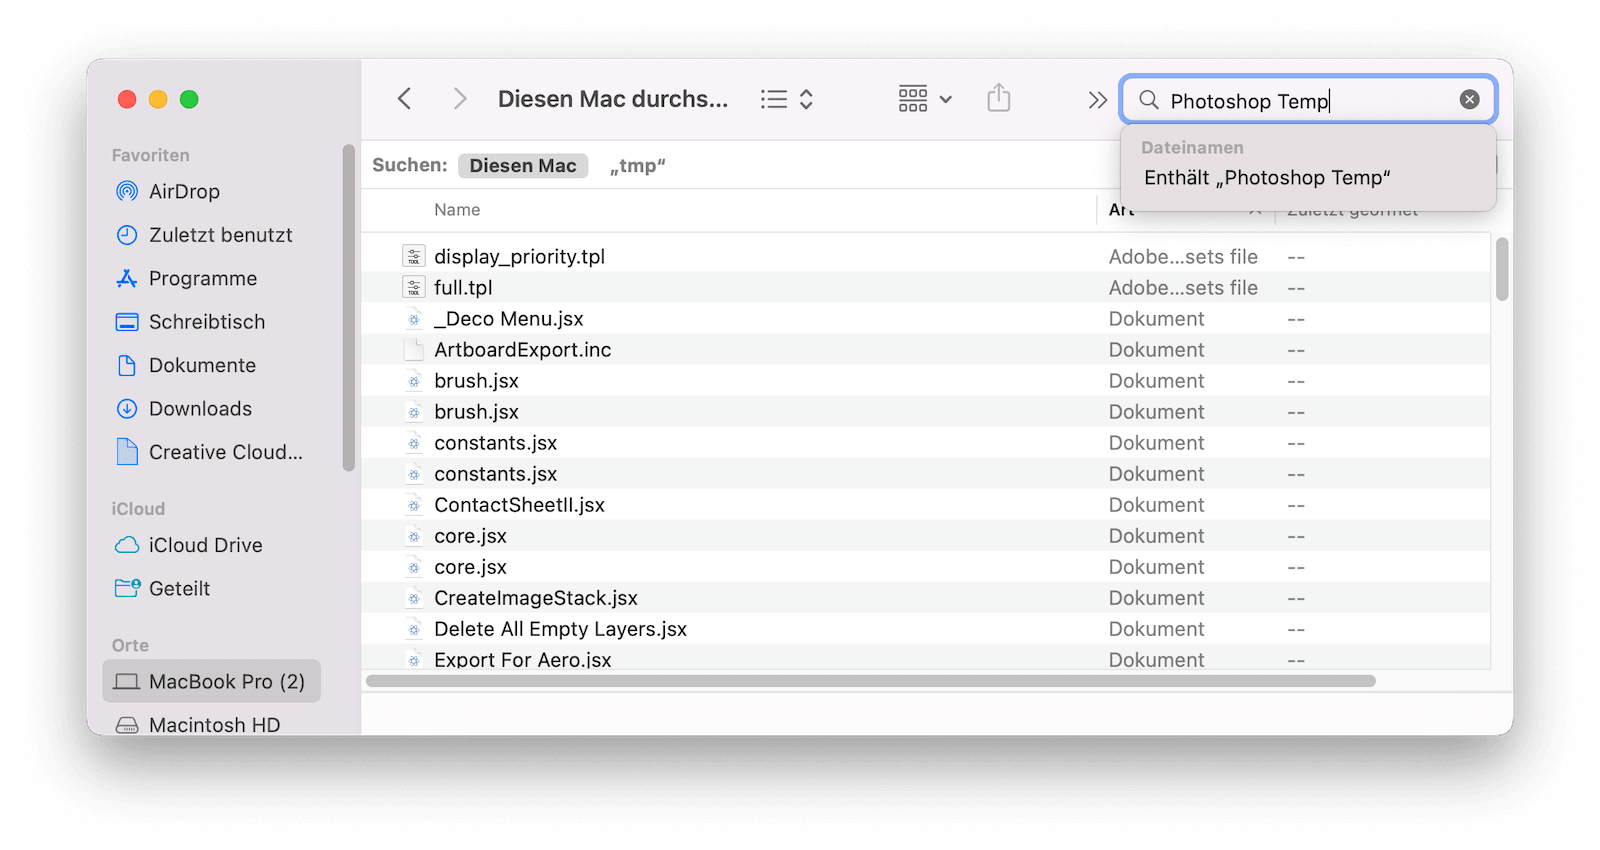Open Downloads in the sidebar
The width and height of the screenshot is (1600, 850).
click(x=200, y=409)
